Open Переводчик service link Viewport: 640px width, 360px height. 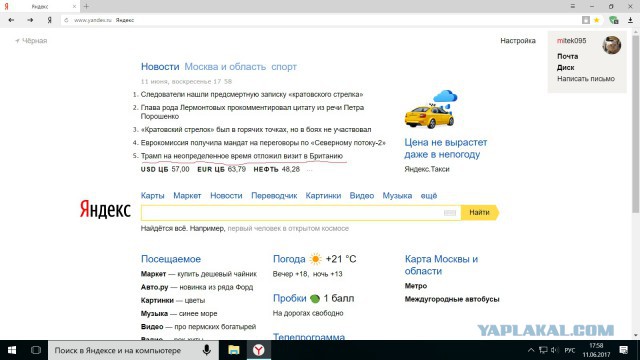[274, 196]
